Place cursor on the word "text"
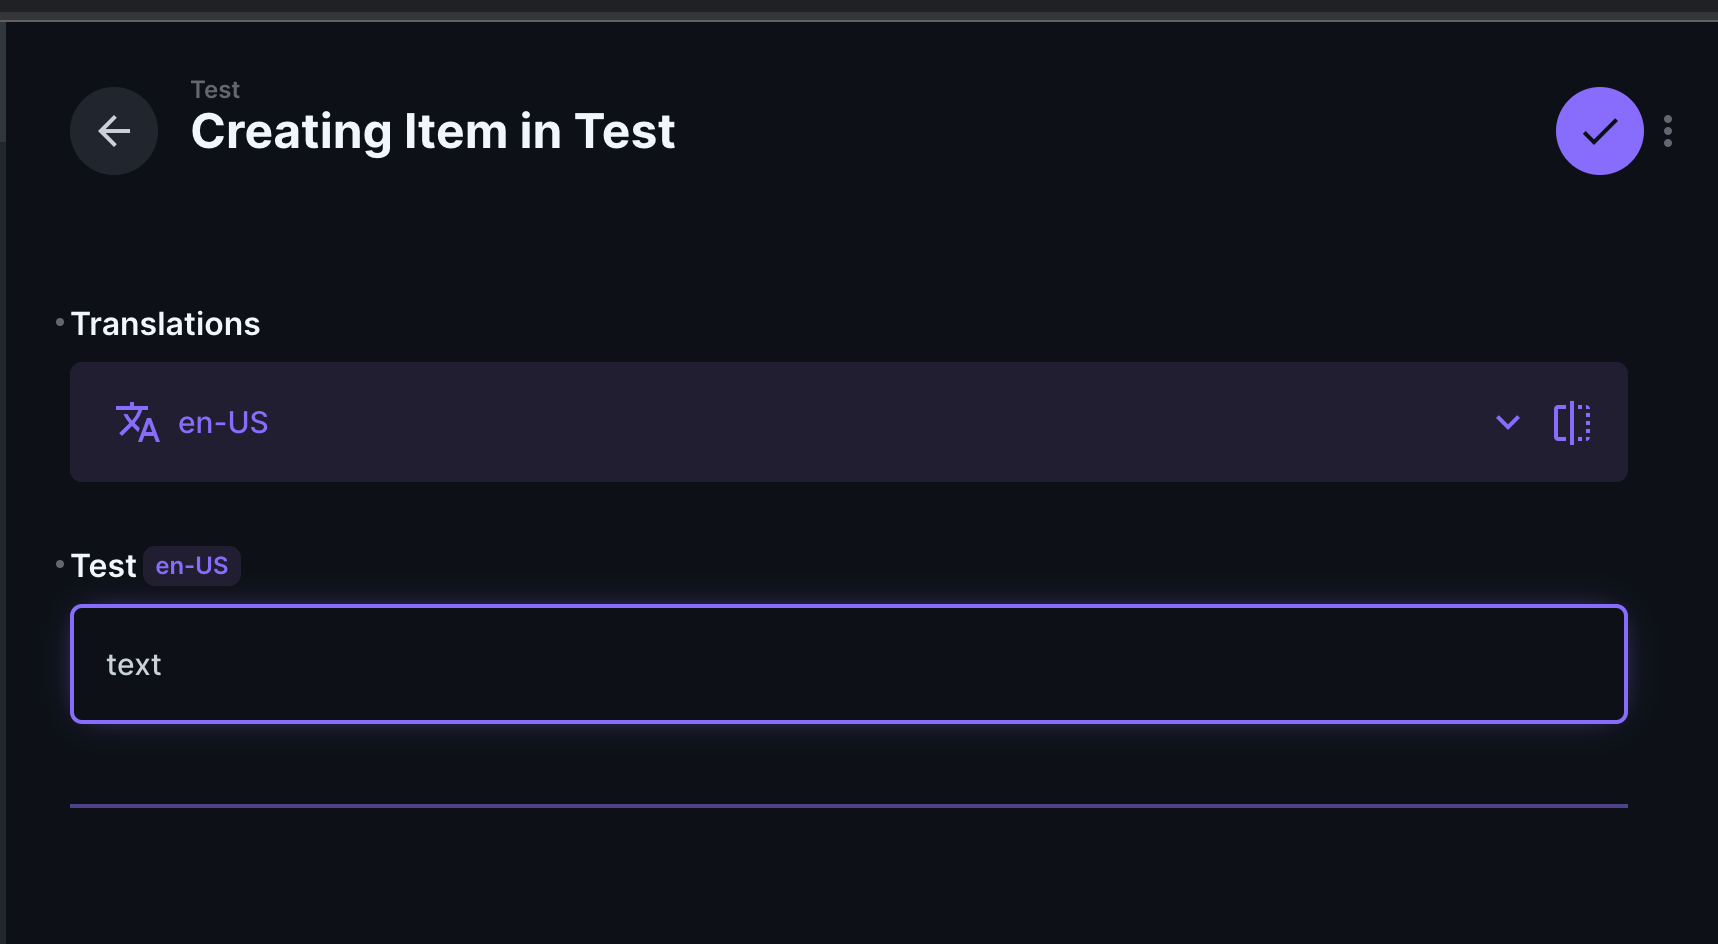The height and width of the screenshot is (944, 1718). tap(134, 665)
